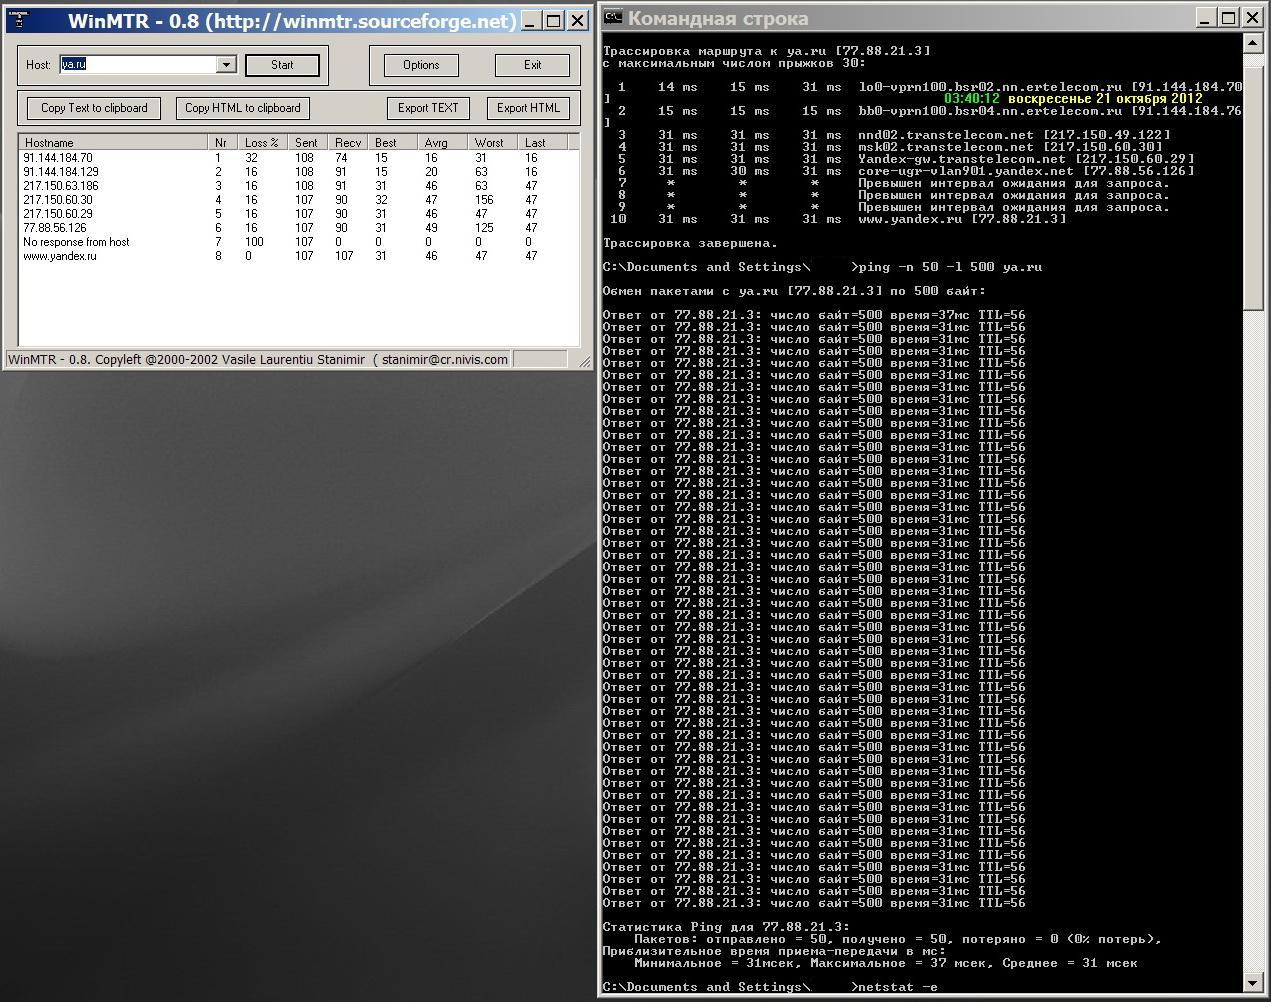Click the nnd02.transtelecom.net traceroute line
1271x1002 pixels.
pyautogui.click(x=890, y=135)
